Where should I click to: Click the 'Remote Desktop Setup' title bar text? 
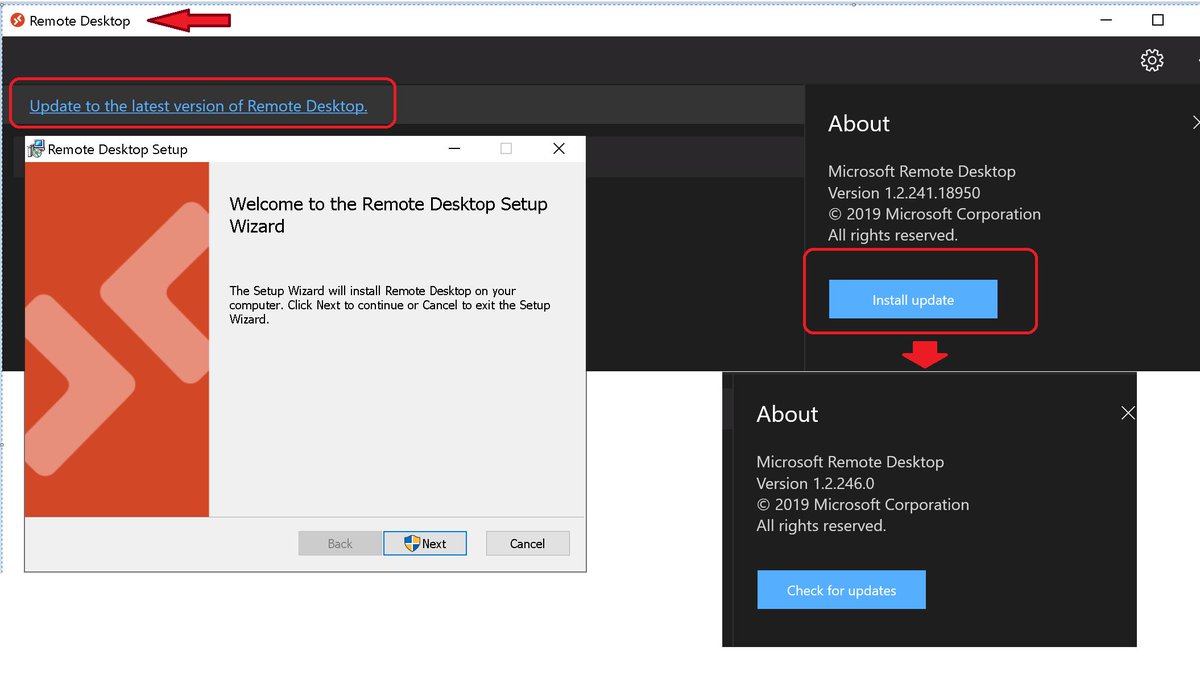point(118,149)
